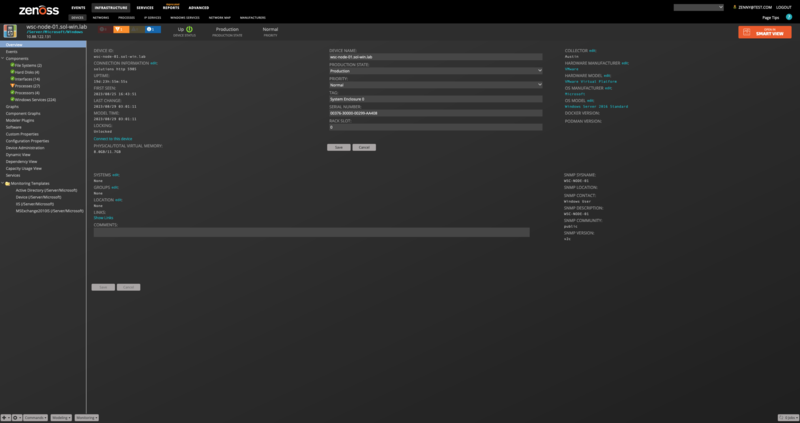Open the Advanced top menu

[x=198, y=8]
